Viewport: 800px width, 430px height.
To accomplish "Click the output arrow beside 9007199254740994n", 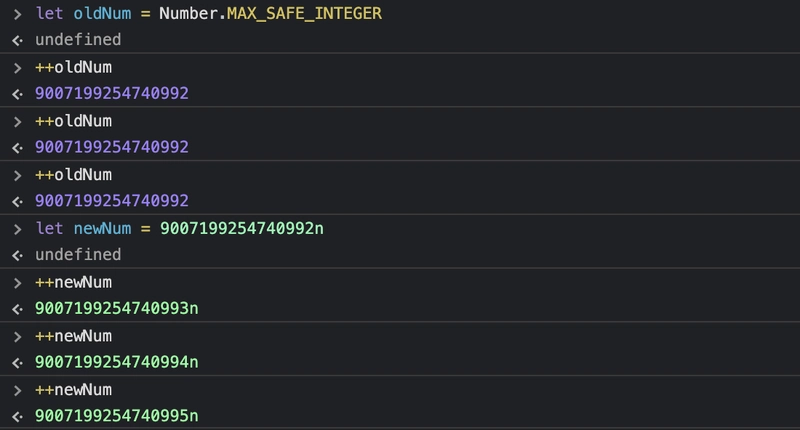I will (17, 363).
